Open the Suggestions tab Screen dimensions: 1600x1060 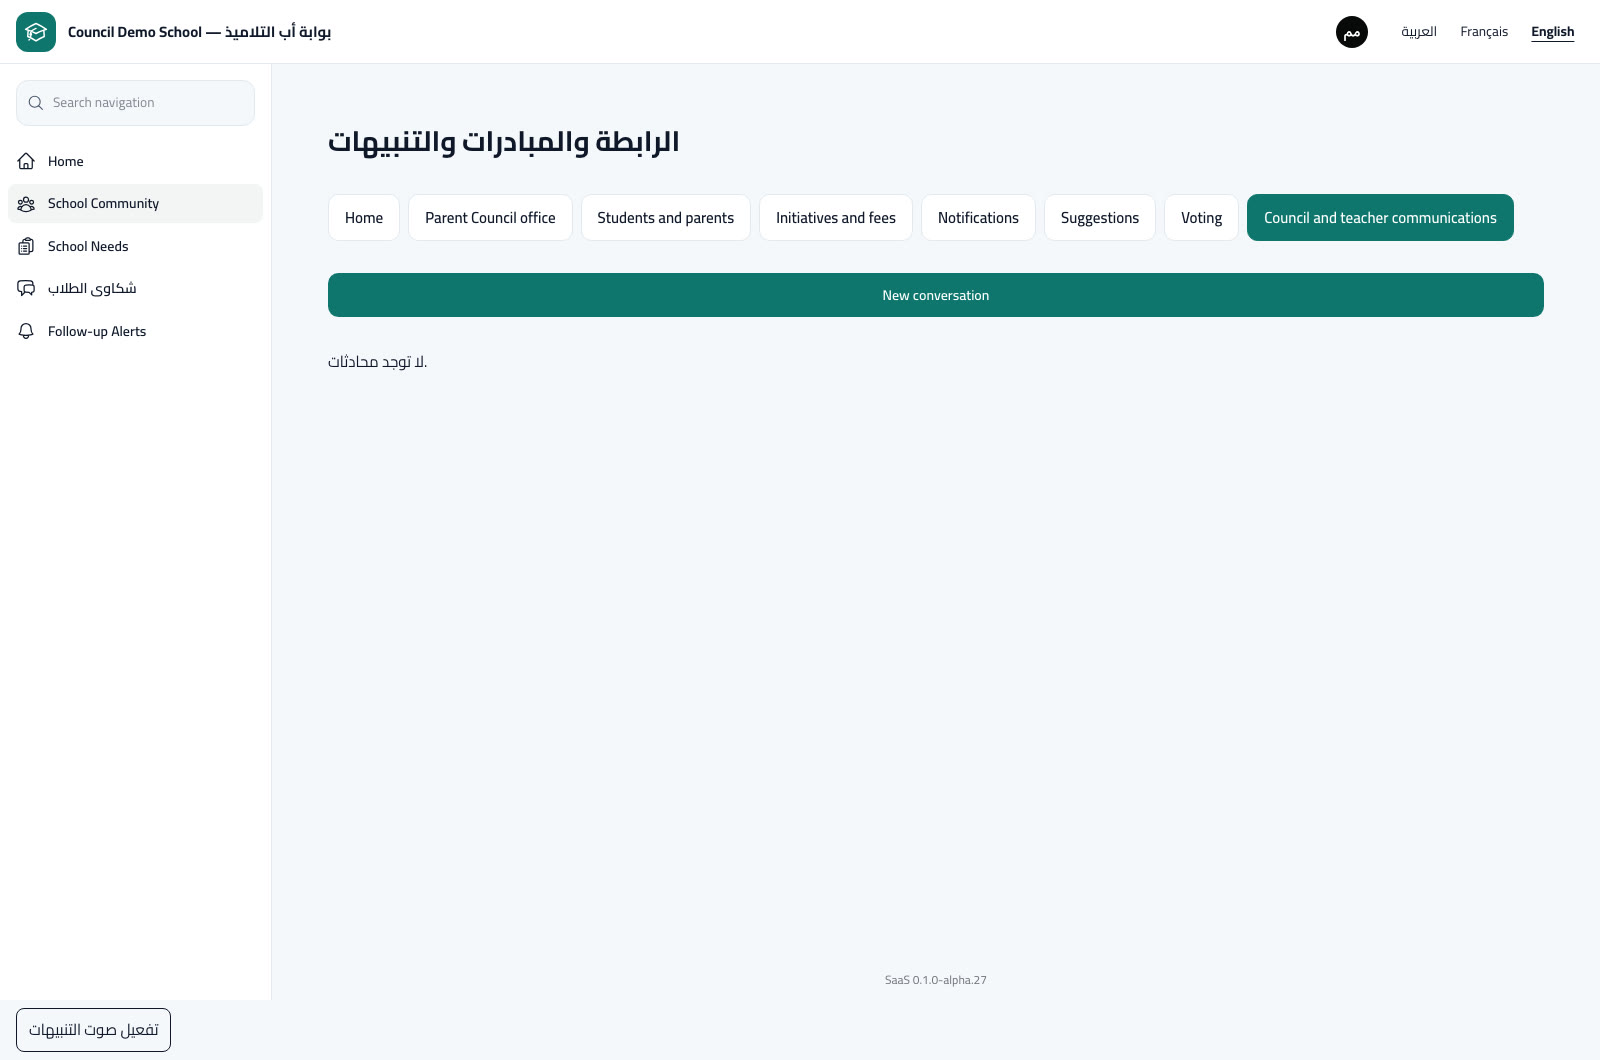point(1100,218)
